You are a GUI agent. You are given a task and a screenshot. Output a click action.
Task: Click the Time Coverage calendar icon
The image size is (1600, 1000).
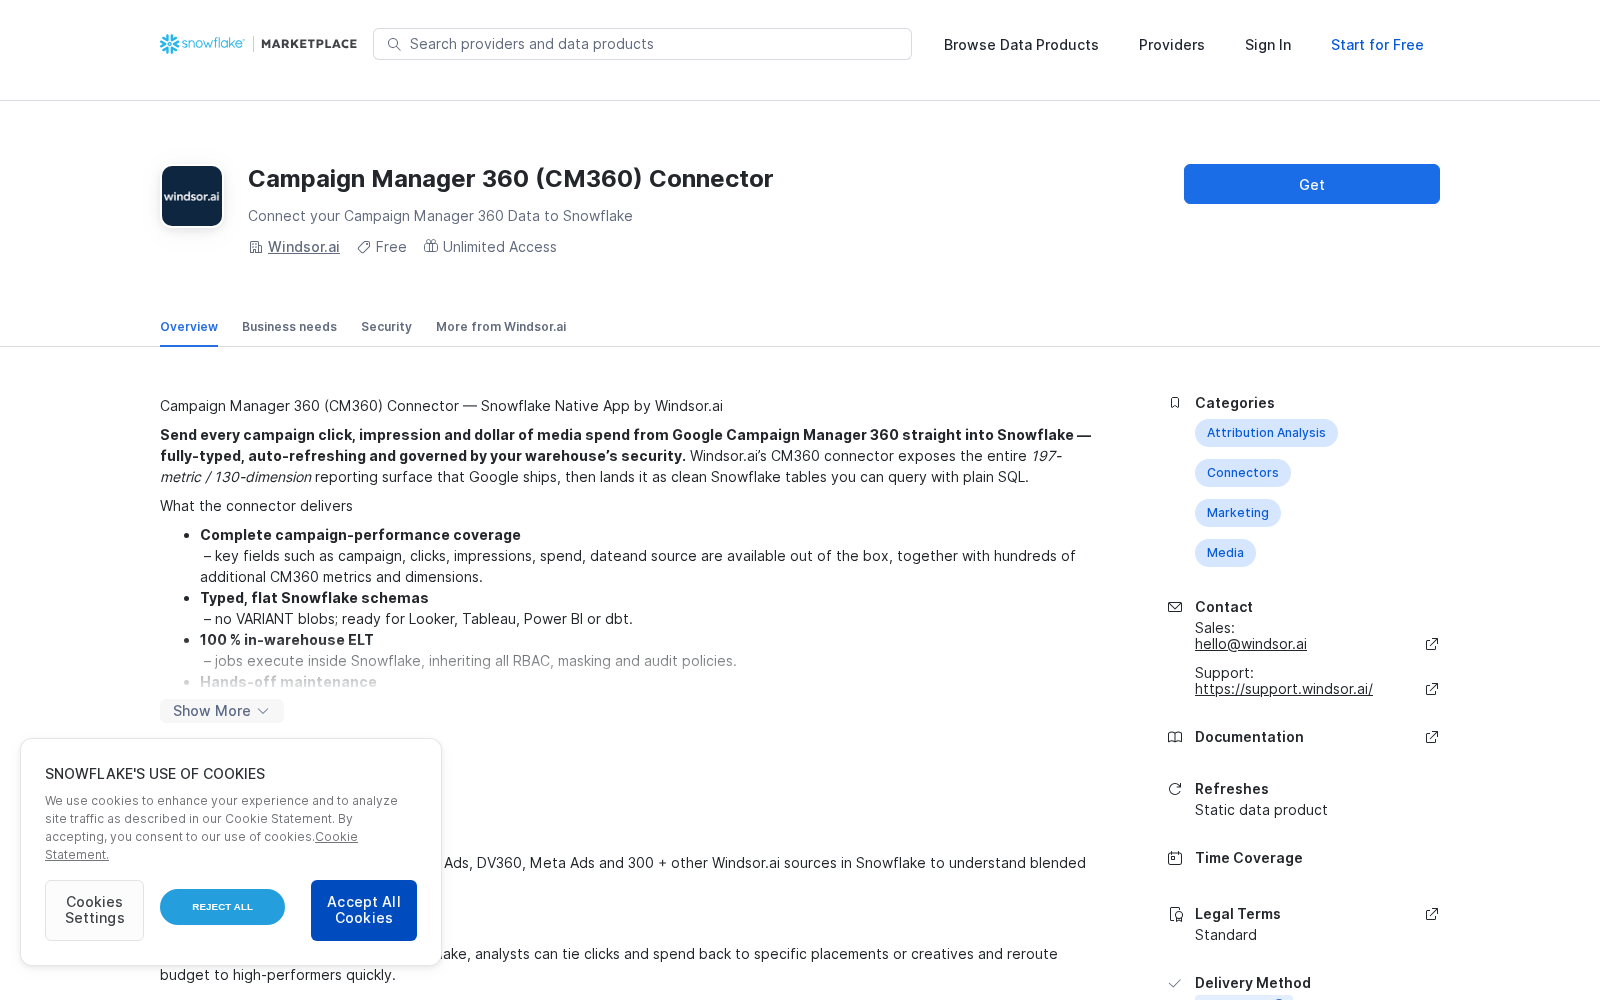point(1175,858)
